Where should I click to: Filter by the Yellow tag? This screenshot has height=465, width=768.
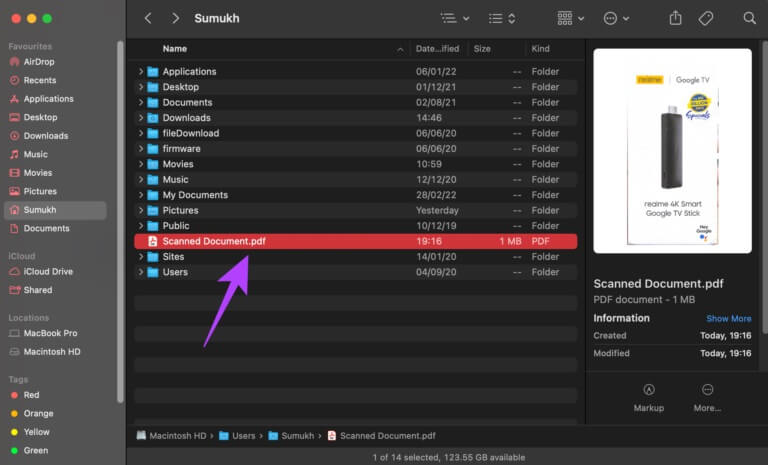coord(55,432)
